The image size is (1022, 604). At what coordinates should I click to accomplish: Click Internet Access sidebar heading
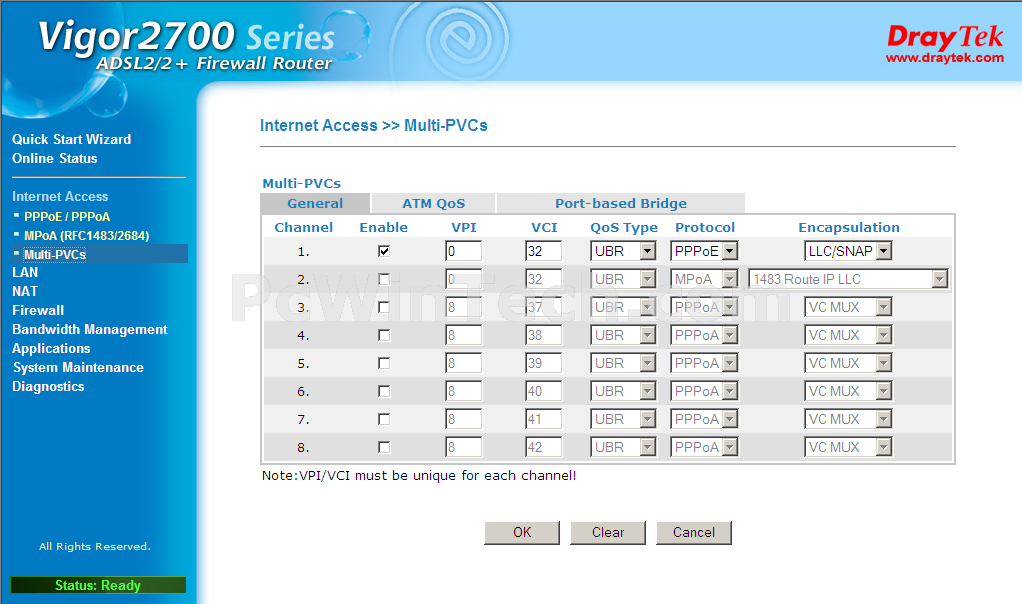point(60,196)
